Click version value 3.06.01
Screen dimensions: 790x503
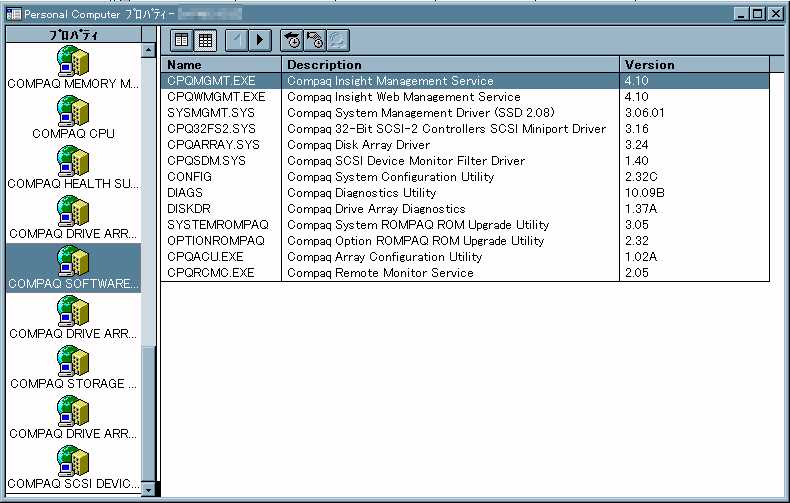point(644,113)
